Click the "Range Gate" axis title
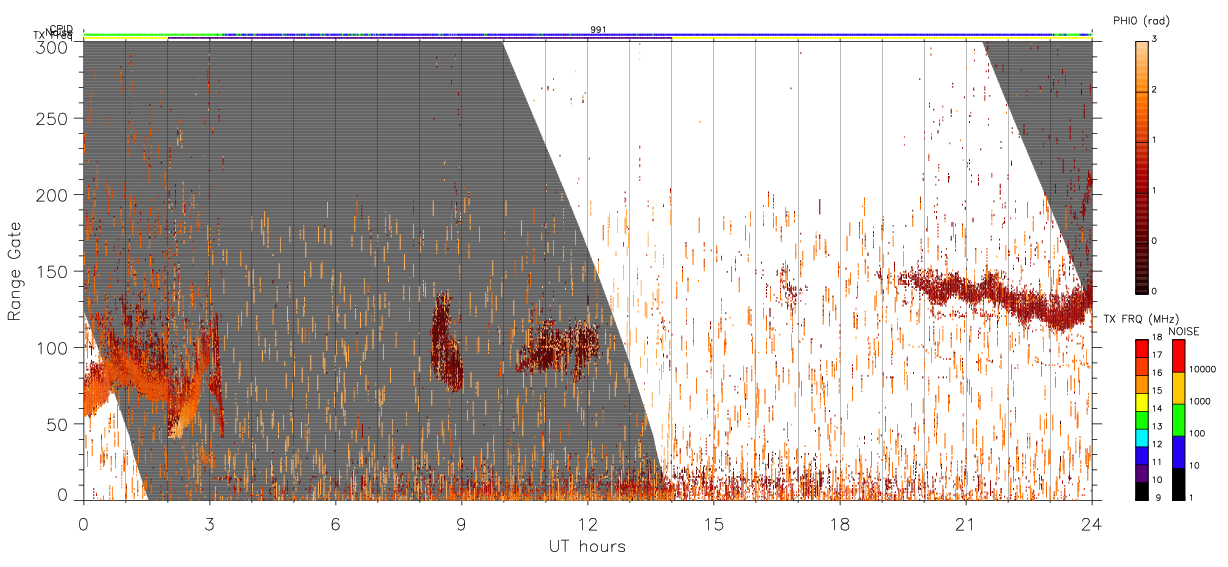Image resolution: width=1228 pixels, height=567 pixels. point(14,271)
